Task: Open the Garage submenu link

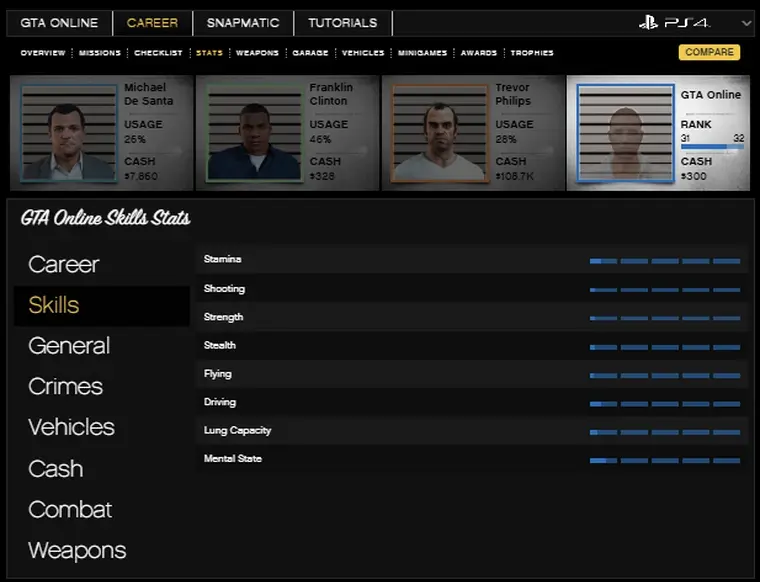Action: pyautogui.click(x=310, y=53)
